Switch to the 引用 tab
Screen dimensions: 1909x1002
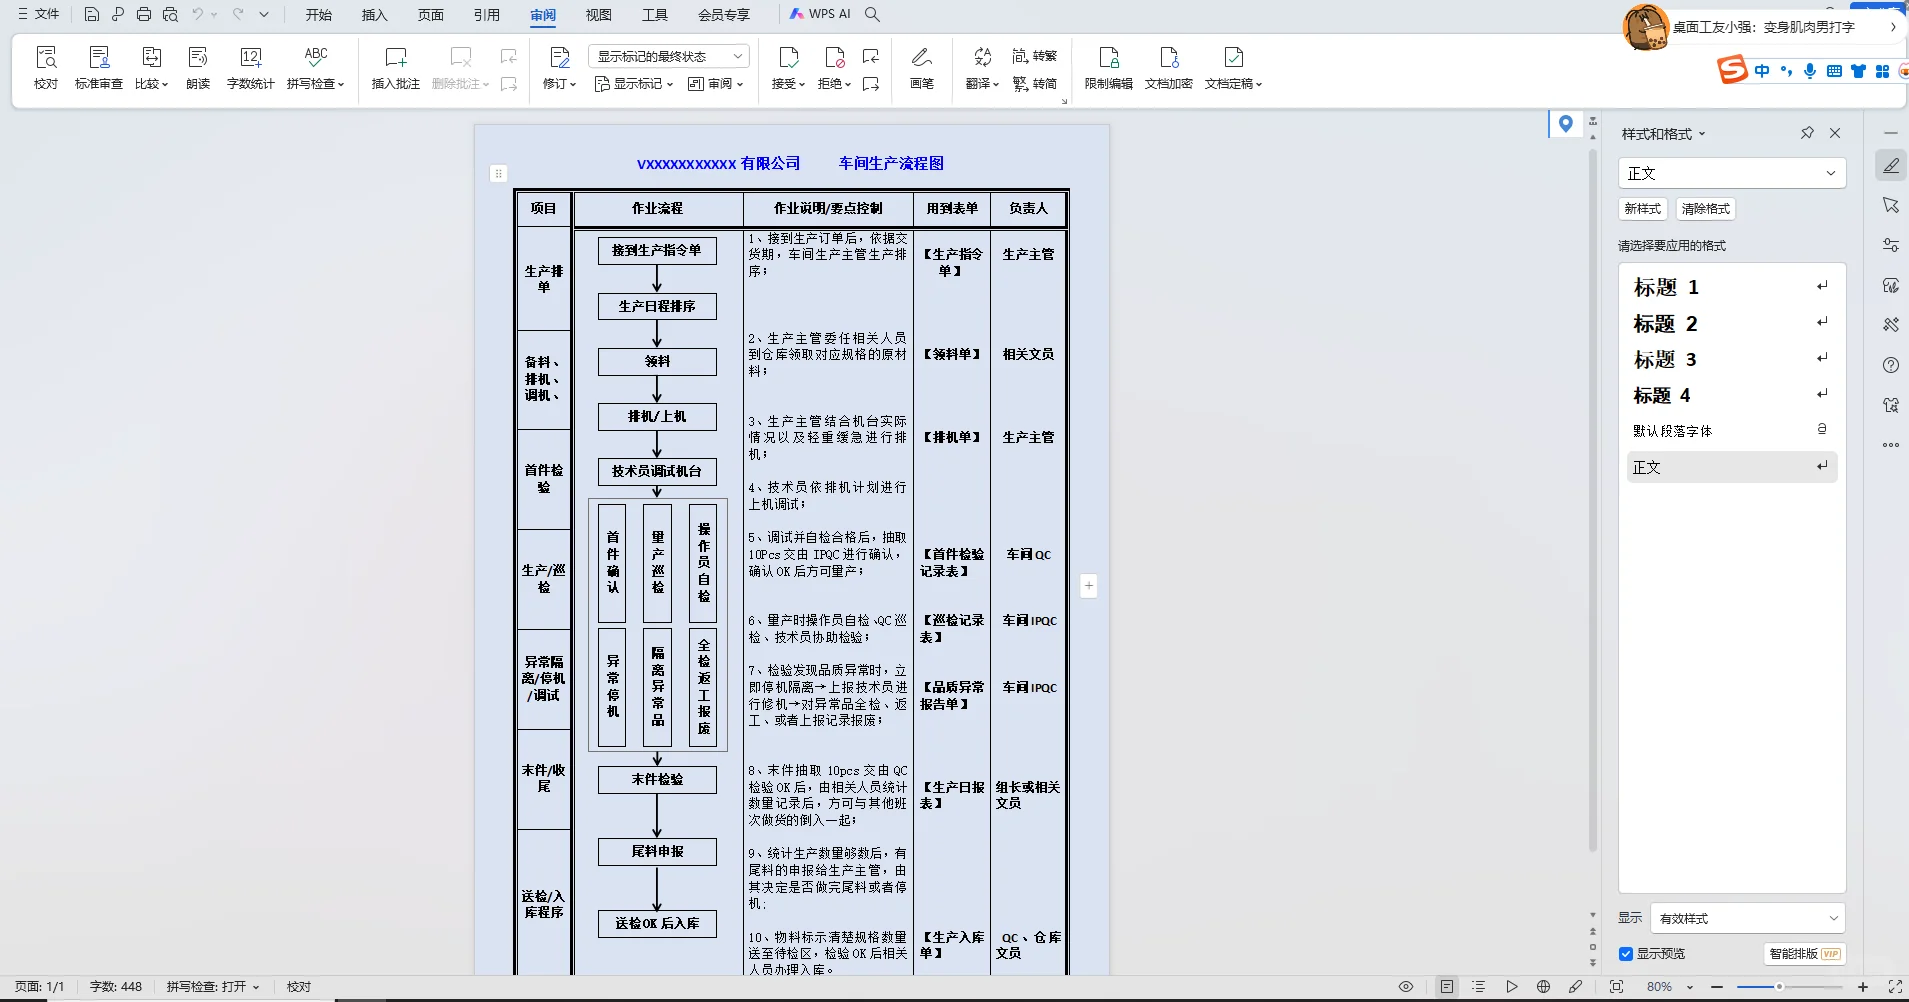pos(487,15)
